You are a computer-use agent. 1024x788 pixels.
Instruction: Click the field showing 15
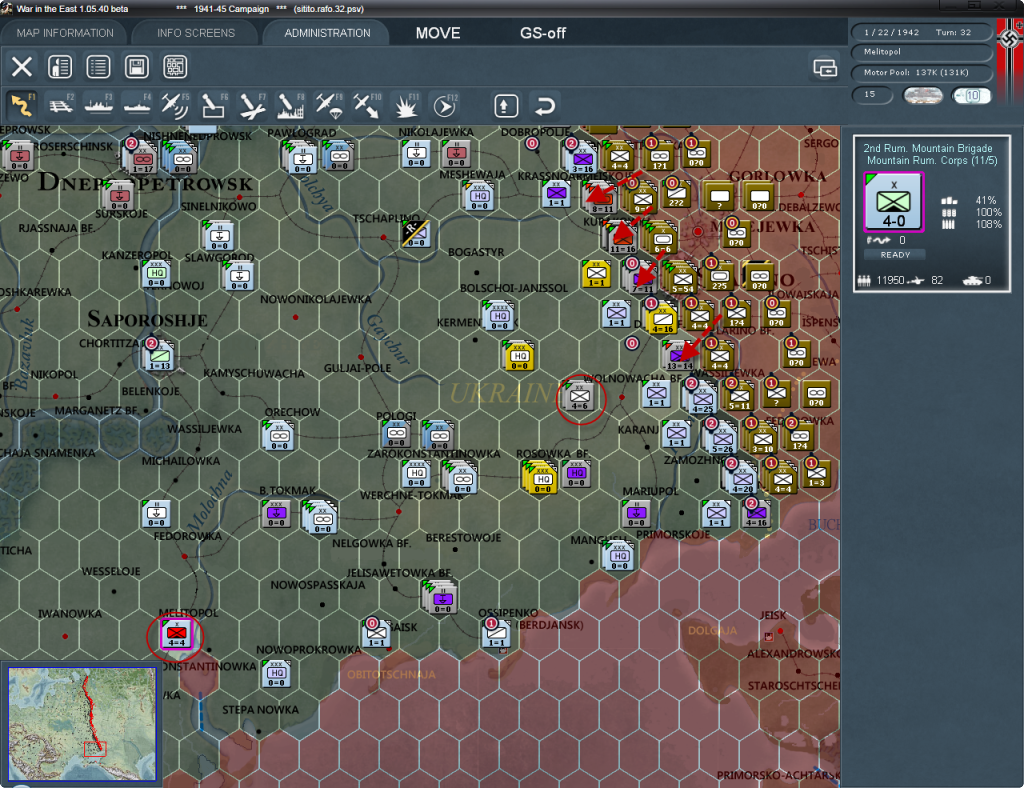tap(872, 95)
